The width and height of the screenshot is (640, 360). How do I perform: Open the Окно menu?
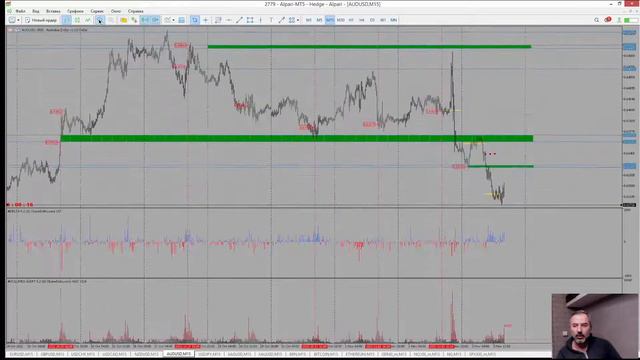click(x=116, y=11)
